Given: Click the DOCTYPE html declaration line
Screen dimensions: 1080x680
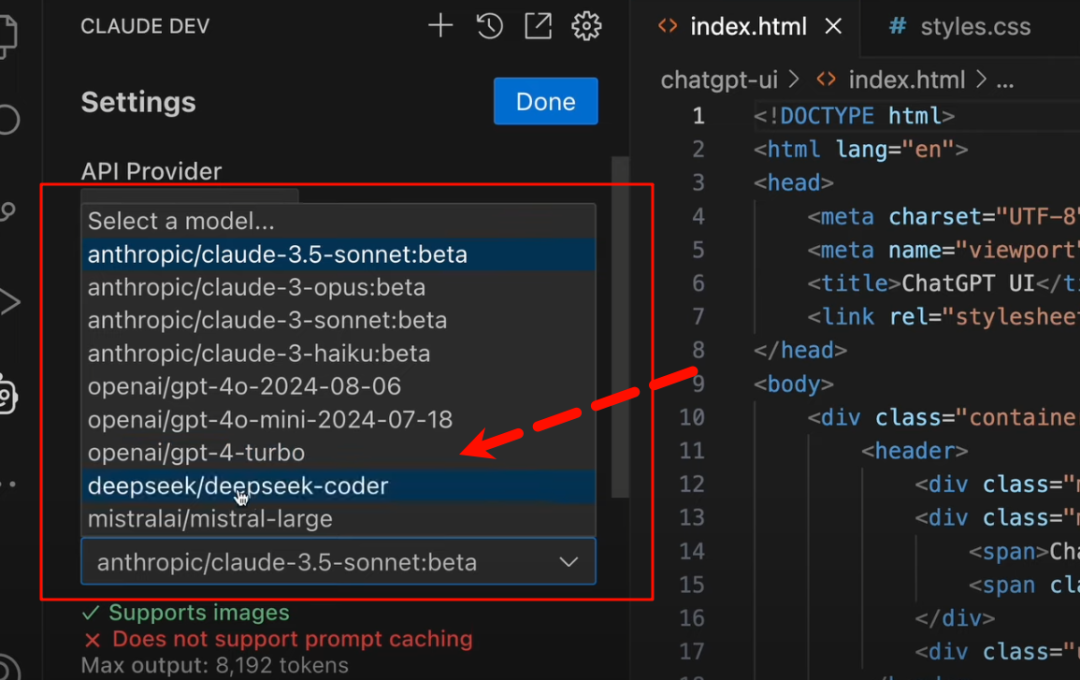Looking at the screenshot, I should tap(854, 116).
